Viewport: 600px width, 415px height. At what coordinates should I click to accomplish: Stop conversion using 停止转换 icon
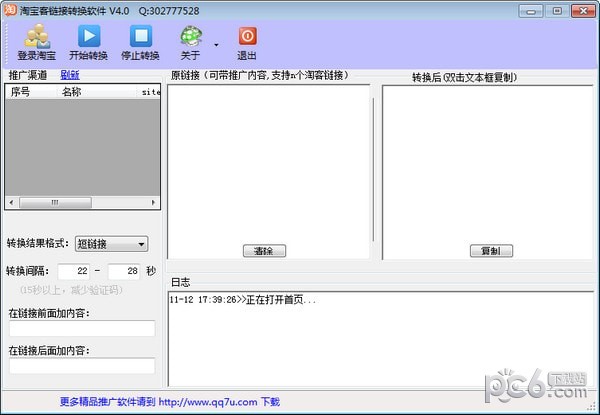click(x=140, y=42)
